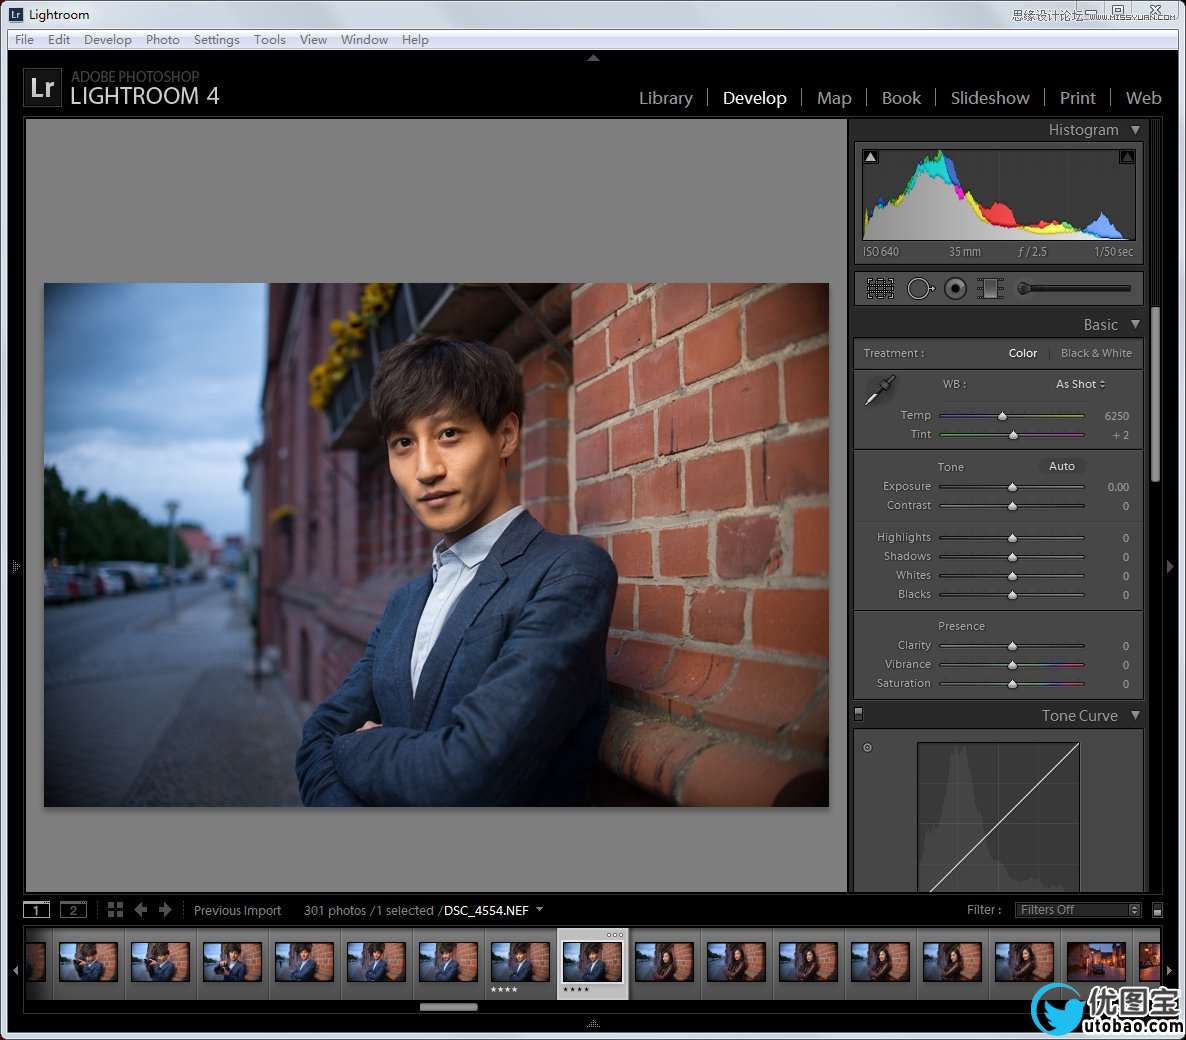Switch to Grid view via grid icon
Screen dimensions: 1186x1040
(x=115, y=909)
